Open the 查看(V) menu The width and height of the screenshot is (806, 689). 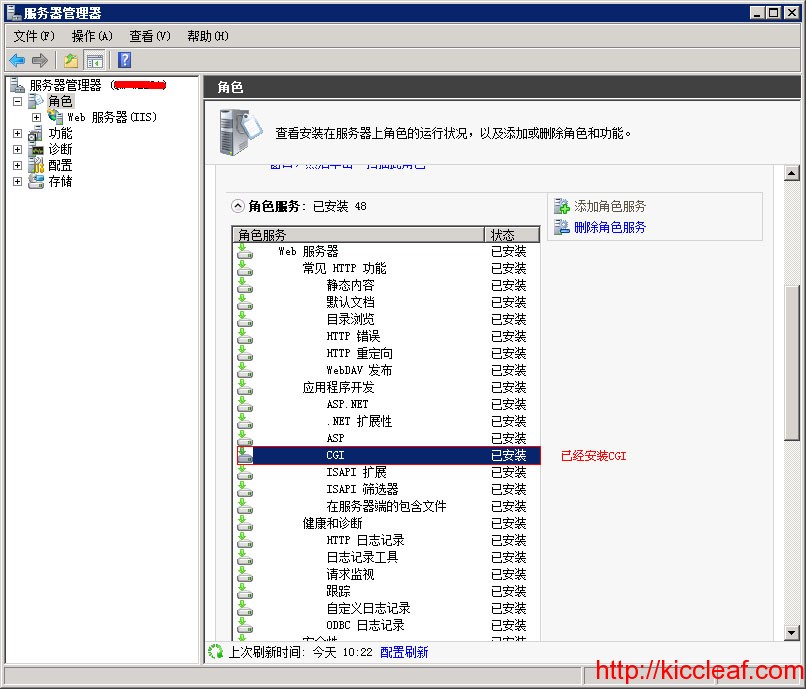pos(150,36)
